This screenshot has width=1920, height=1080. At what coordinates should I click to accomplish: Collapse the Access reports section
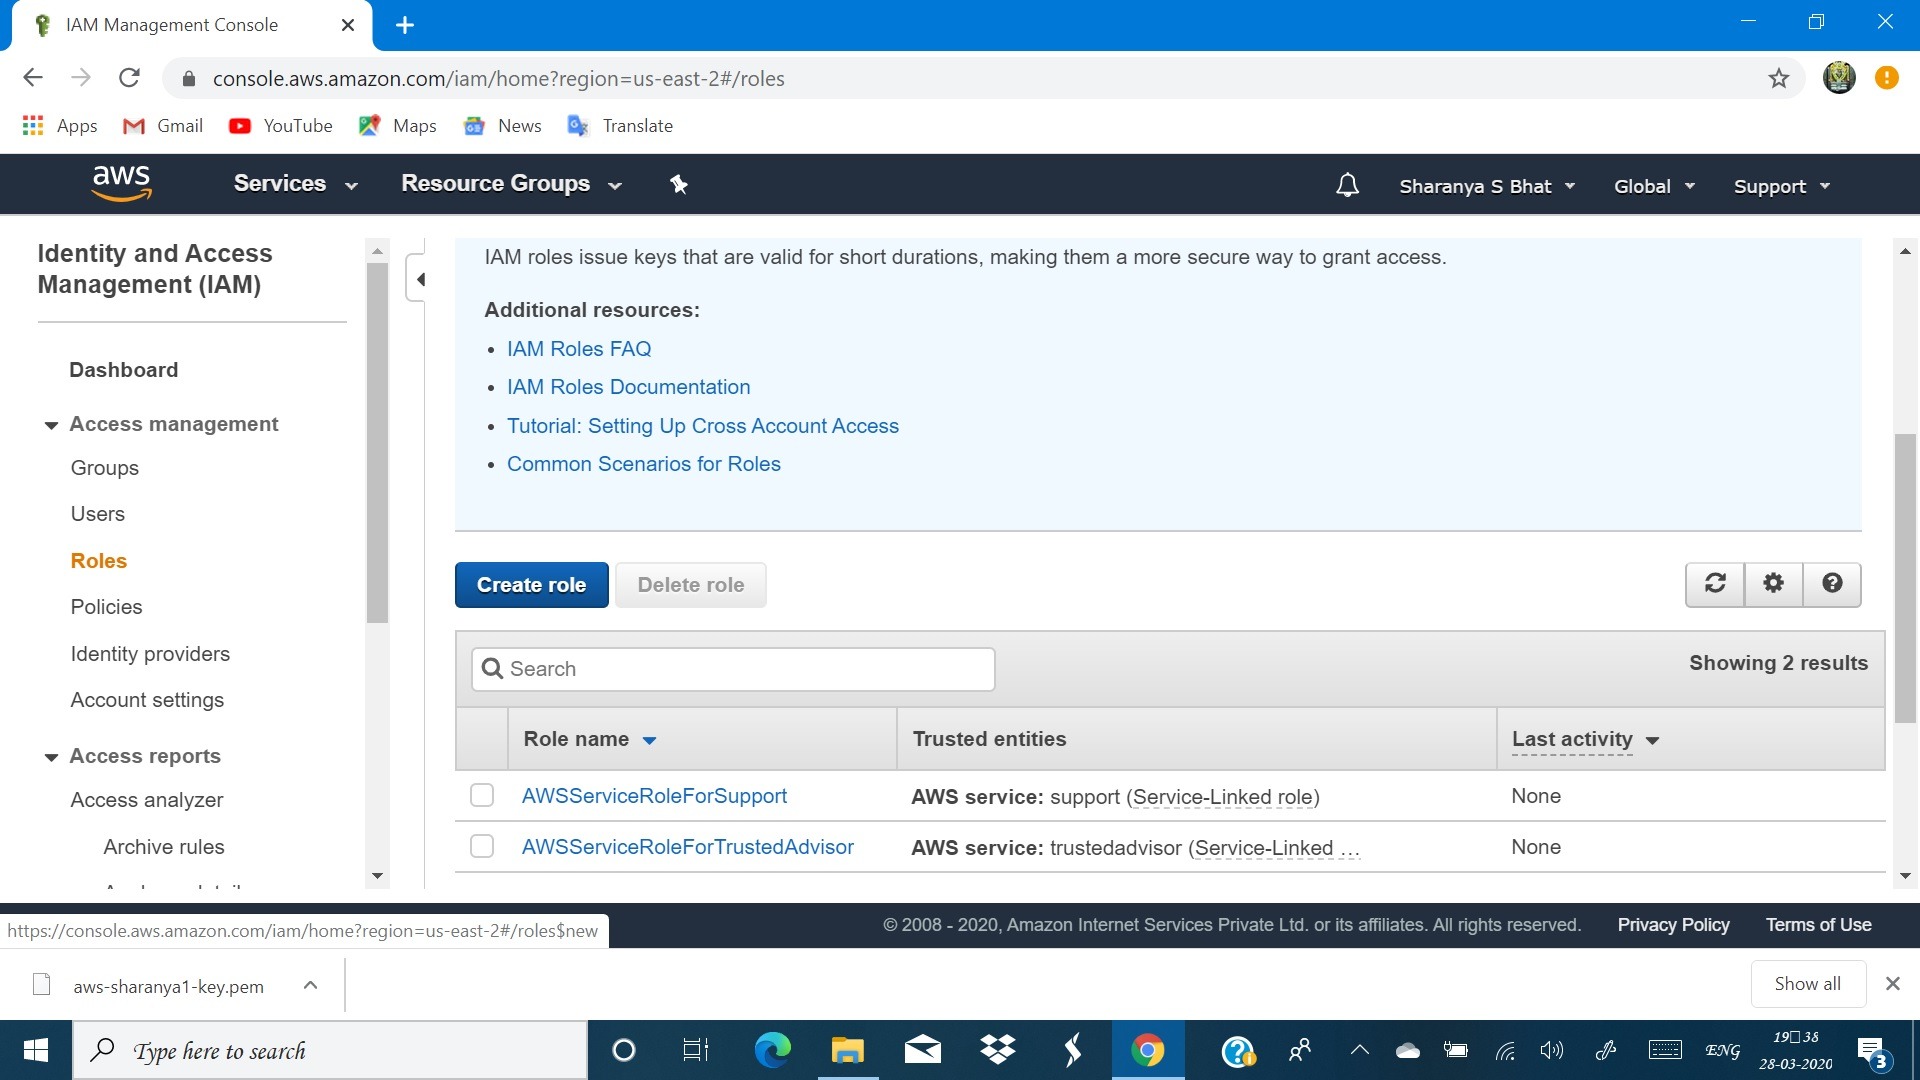click(x=52, y=757)
